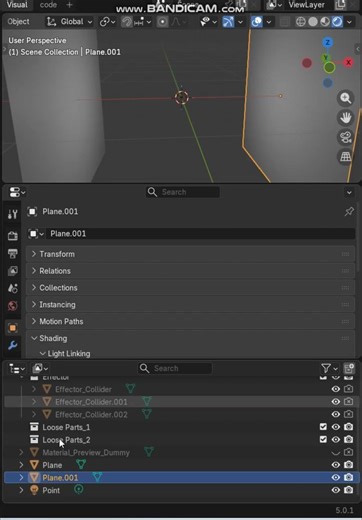The width and height of the screenshot is (362, 520).
Task: Click mesh data icon beside Plane.001
Action: pyautogui.click(x=97, y=477)
